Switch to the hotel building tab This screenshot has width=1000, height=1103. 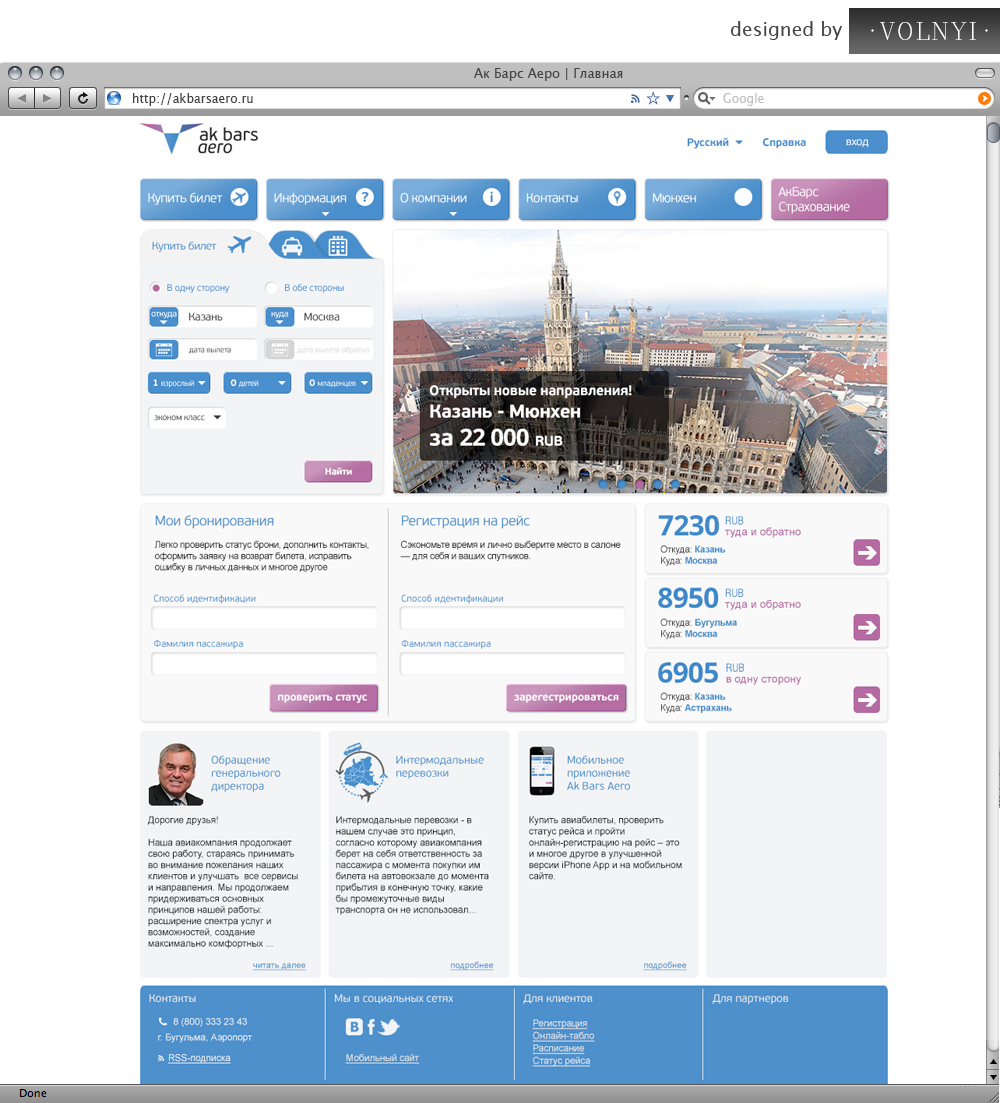click(x=338, y=246)
